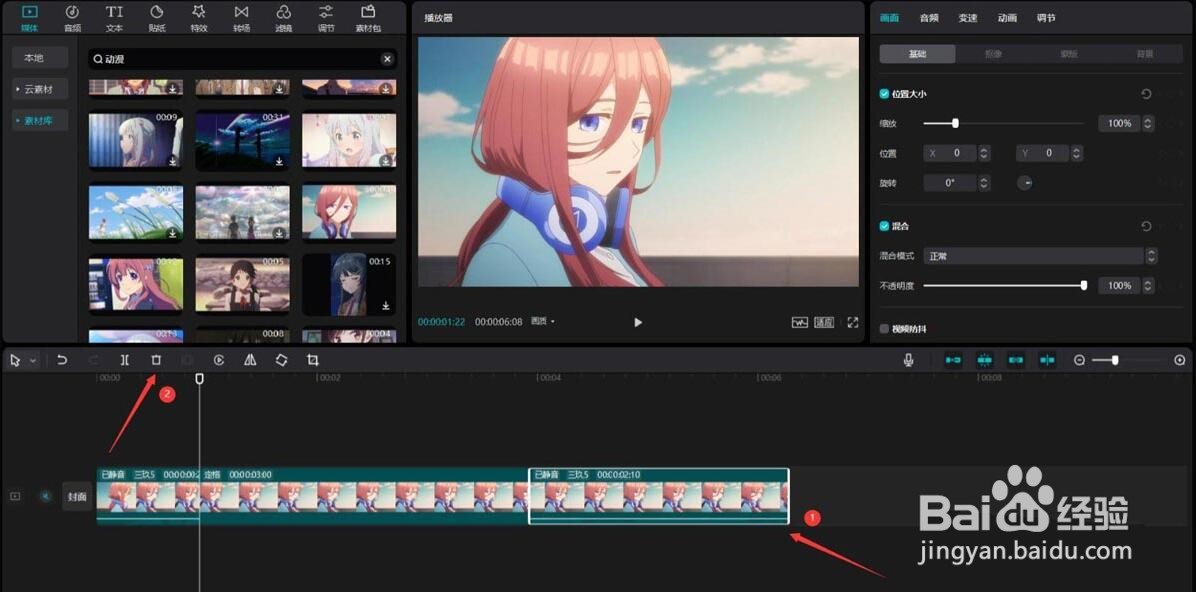The width and height of the screenshot is (1196, 592).
Task: Open the 混合模式 正常 dropdown
Action: click(1040, 256)
